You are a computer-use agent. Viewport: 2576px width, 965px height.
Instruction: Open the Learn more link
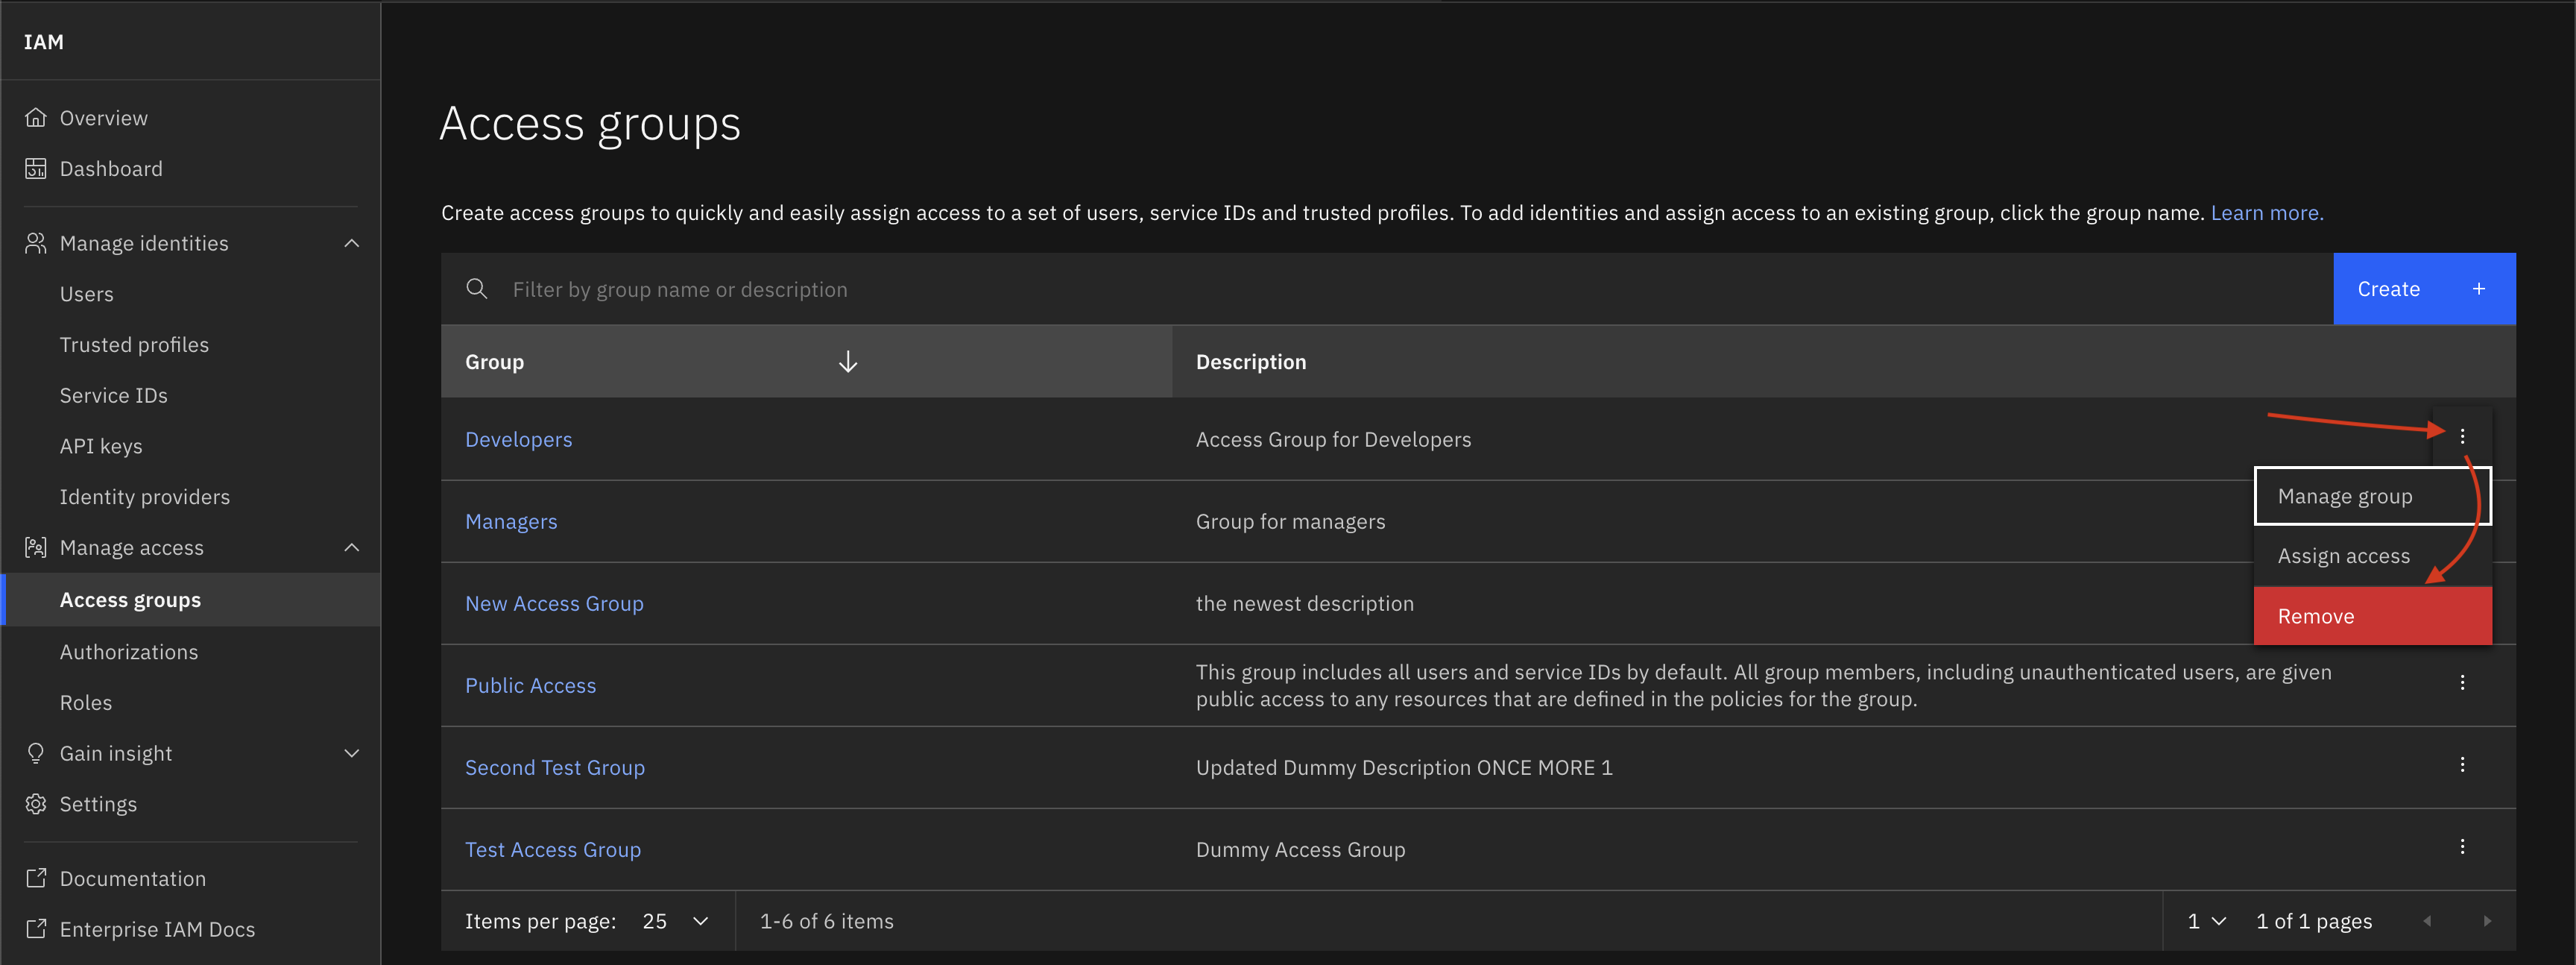click(2266, 213)
